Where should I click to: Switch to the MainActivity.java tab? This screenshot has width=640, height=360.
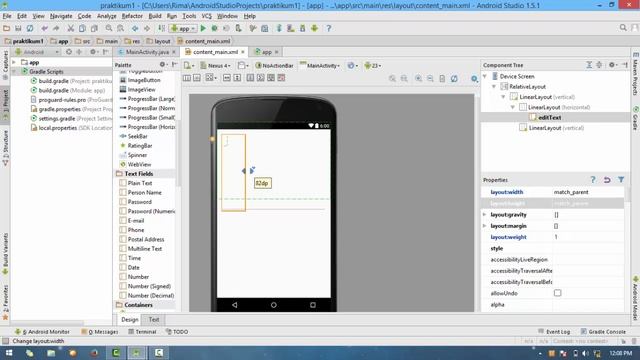(x=147, y=52)
